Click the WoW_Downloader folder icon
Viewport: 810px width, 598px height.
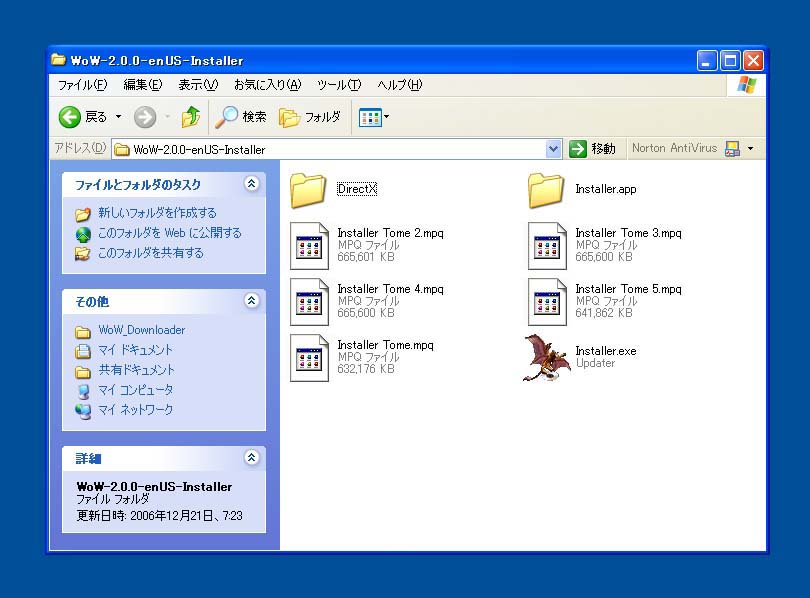(83, 331)
